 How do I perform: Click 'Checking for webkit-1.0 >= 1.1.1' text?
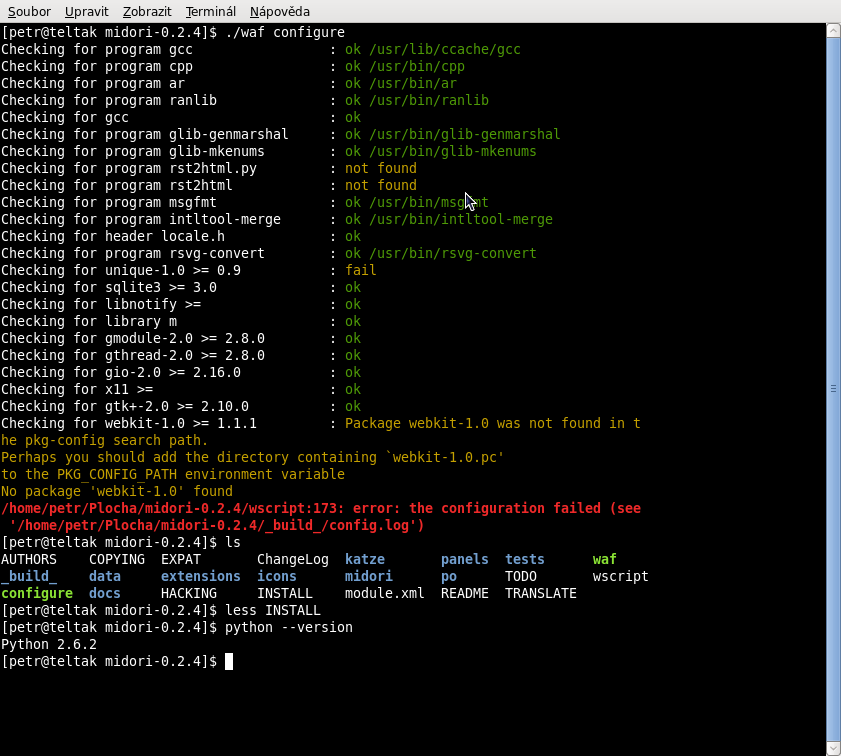[x=129, y=424]
